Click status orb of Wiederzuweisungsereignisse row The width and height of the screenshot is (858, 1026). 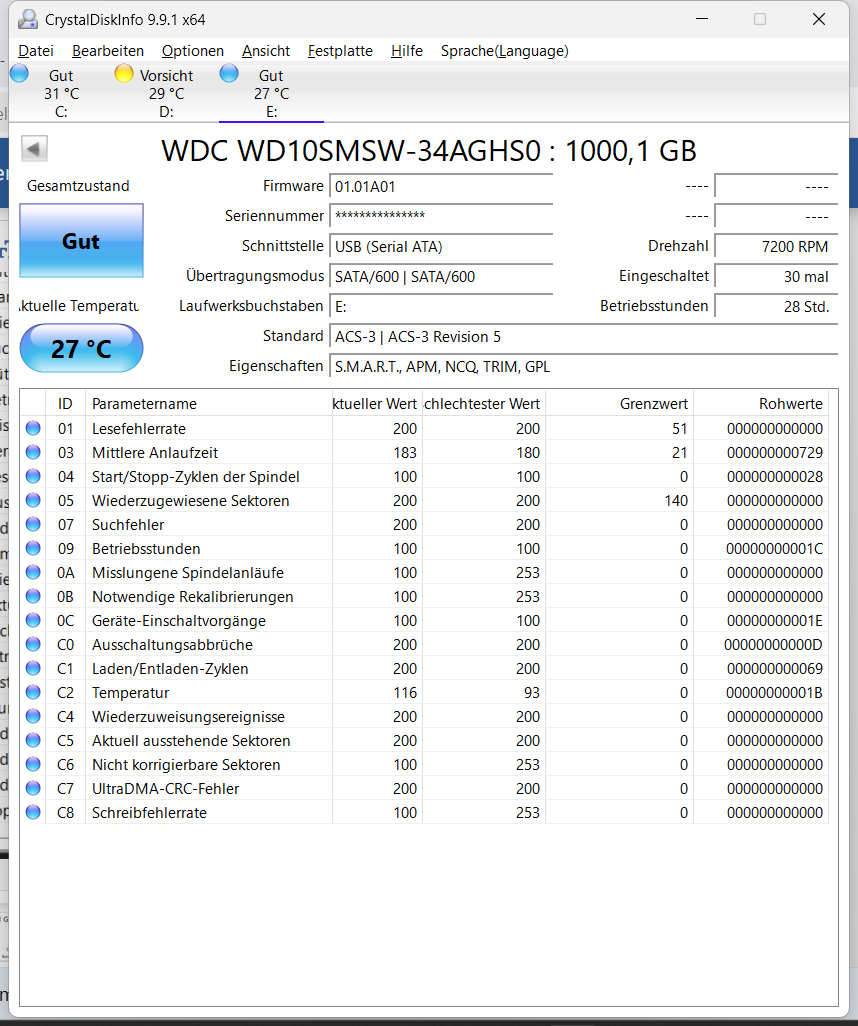(33, 716)
